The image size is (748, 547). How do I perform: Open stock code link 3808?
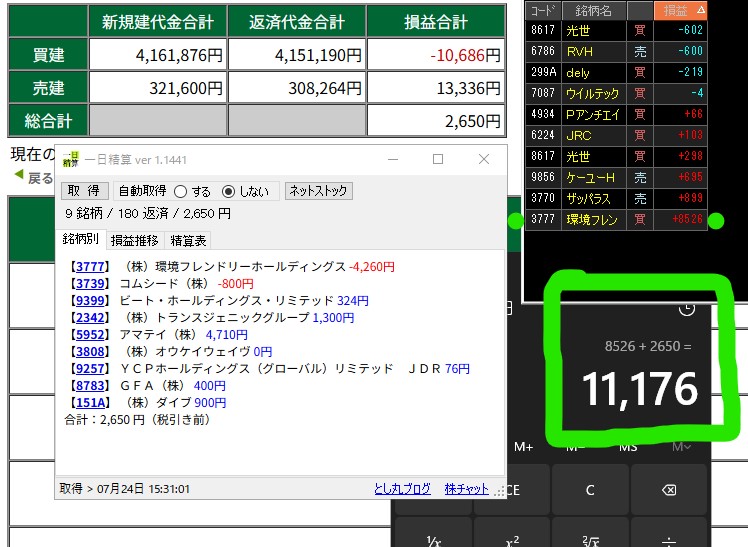click(90, 352)
